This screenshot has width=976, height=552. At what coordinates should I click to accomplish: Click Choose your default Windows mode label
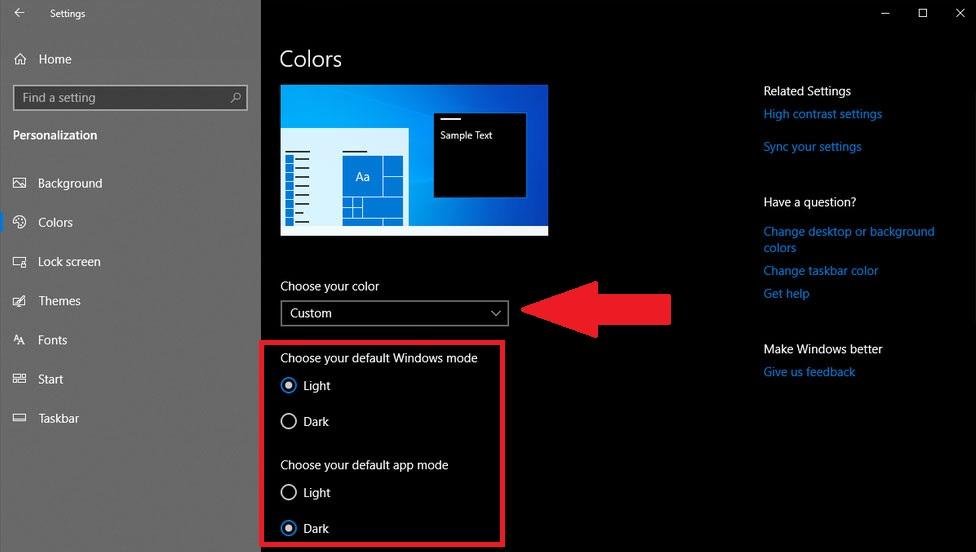click(x=378, y=358)
